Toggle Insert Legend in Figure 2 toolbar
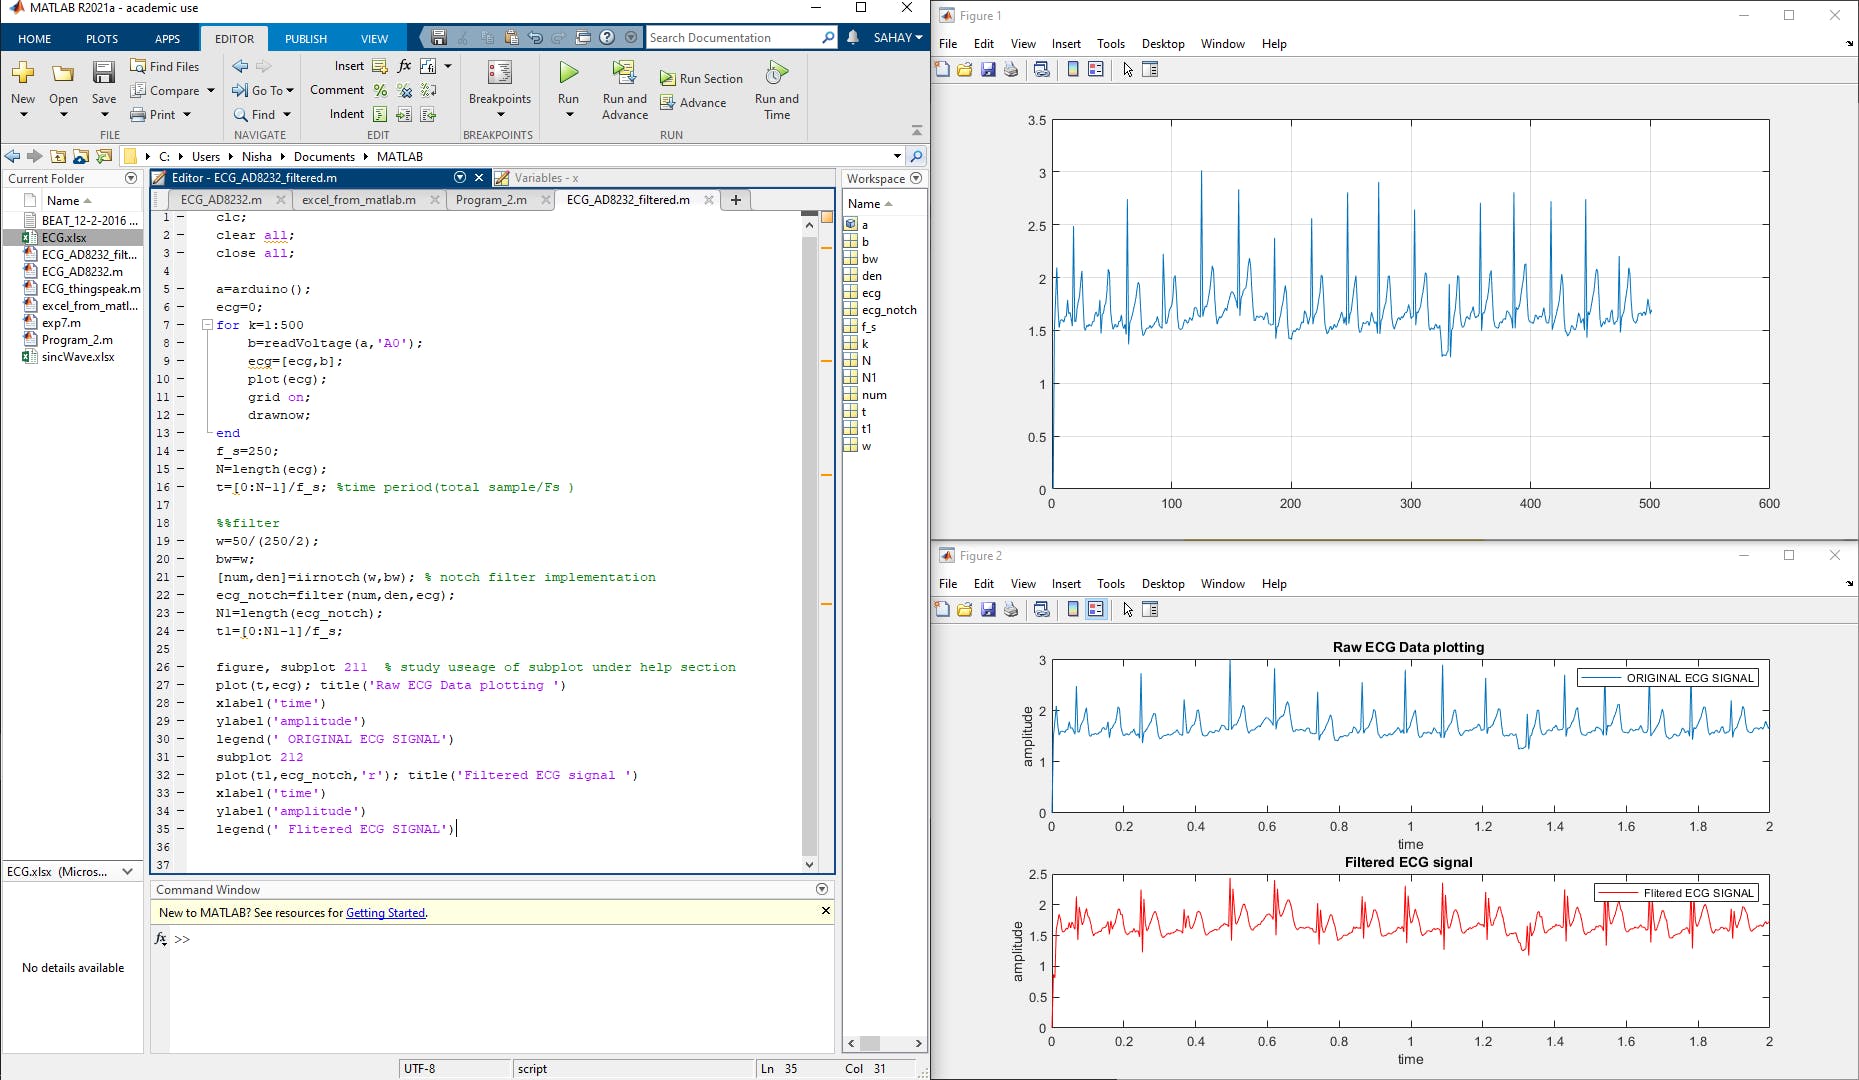Screen dimensions: 1859x1080 (1096, 609)
